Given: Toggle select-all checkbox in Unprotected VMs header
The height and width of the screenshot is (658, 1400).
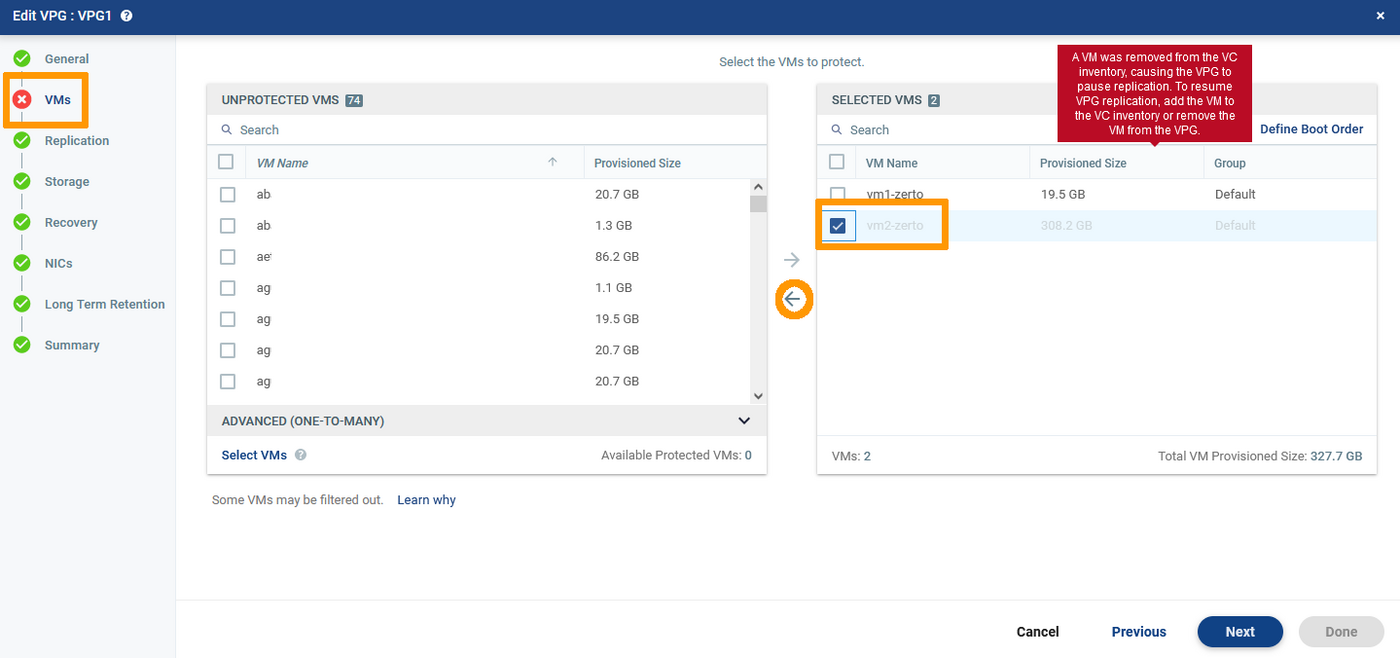Looking at the screenshot, I should coord(226,162).
